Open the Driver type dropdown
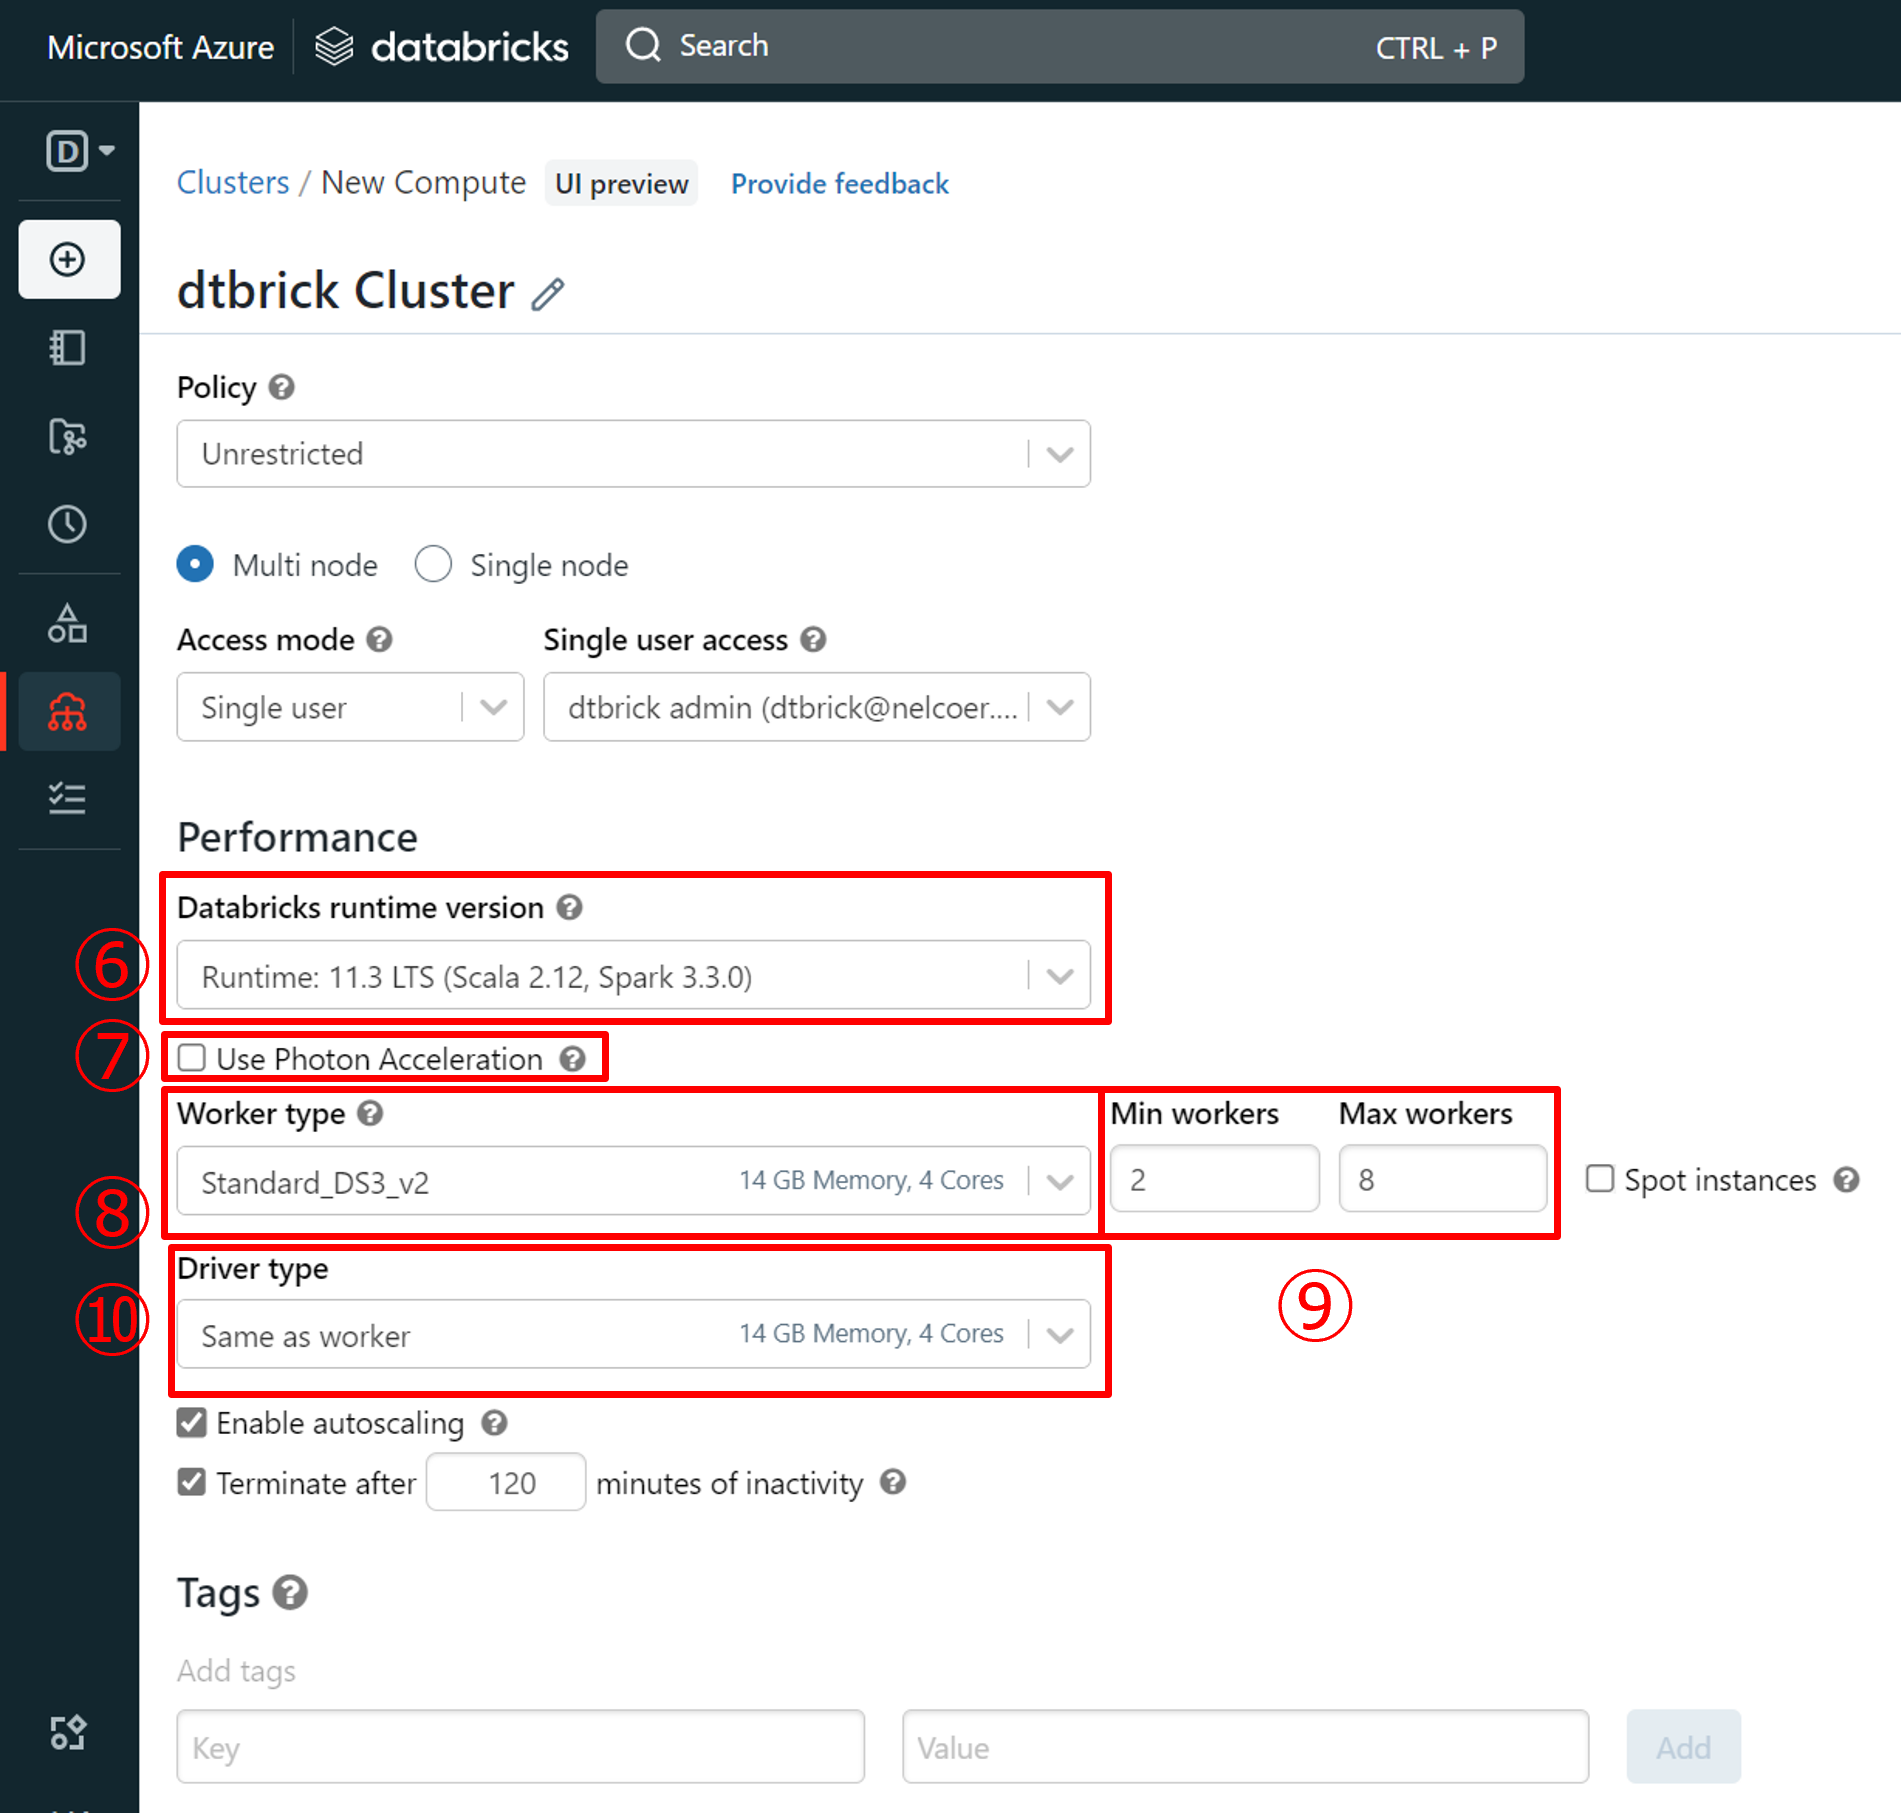The image size is (1901, 1813). [x=633, y=1334]
